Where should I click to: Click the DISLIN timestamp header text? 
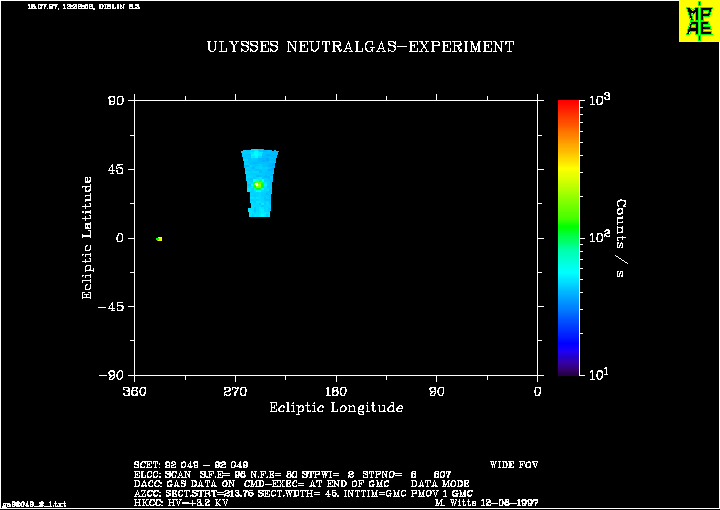[84, 7]
